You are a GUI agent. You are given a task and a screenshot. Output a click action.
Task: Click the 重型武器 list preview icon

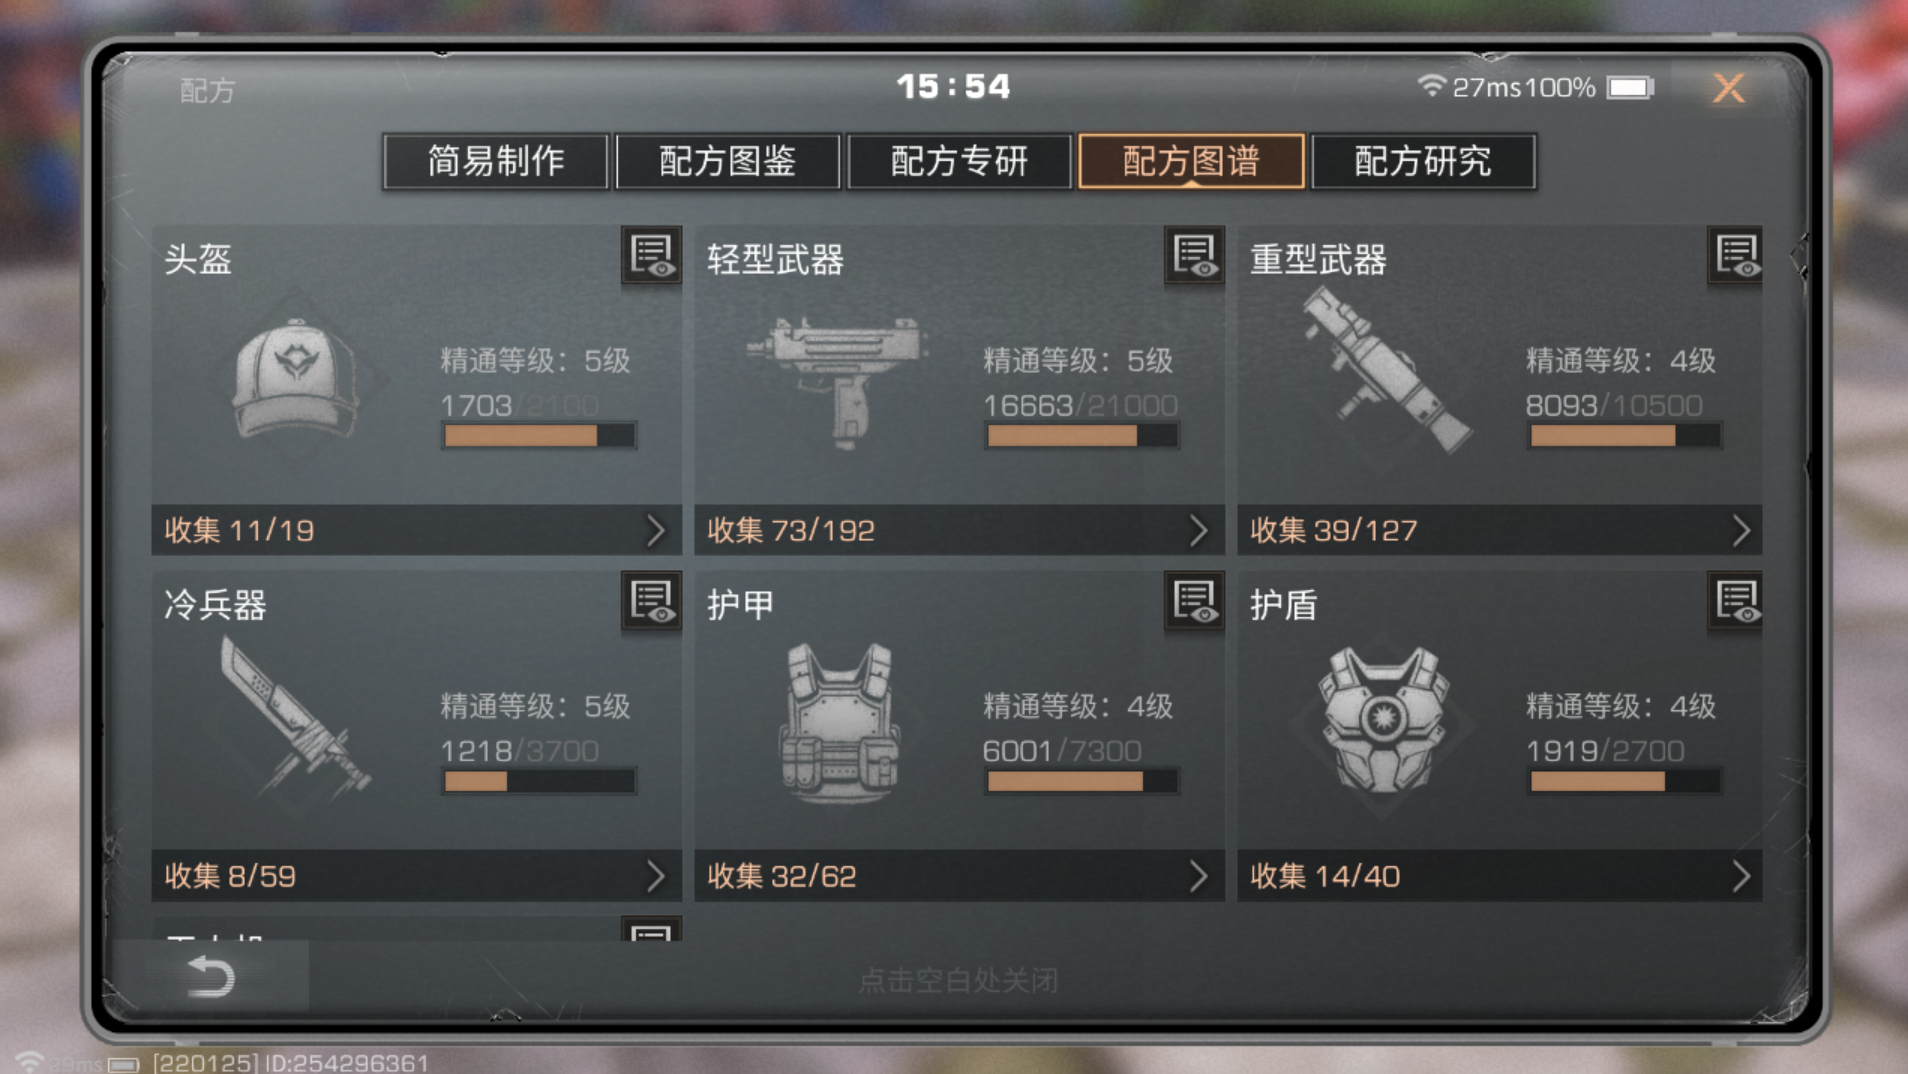(1736, 256)
